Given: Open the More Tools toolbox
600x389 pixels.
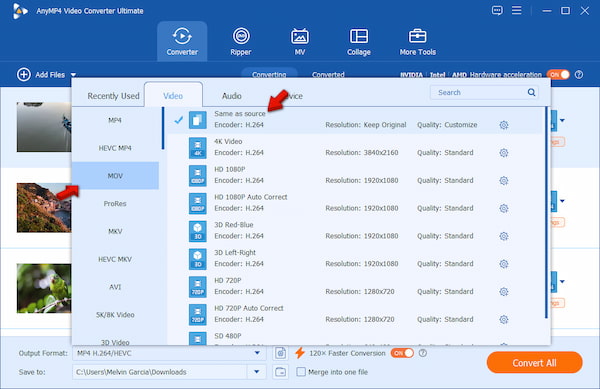Looking at the screenshot, I should (x=417, y=41).
